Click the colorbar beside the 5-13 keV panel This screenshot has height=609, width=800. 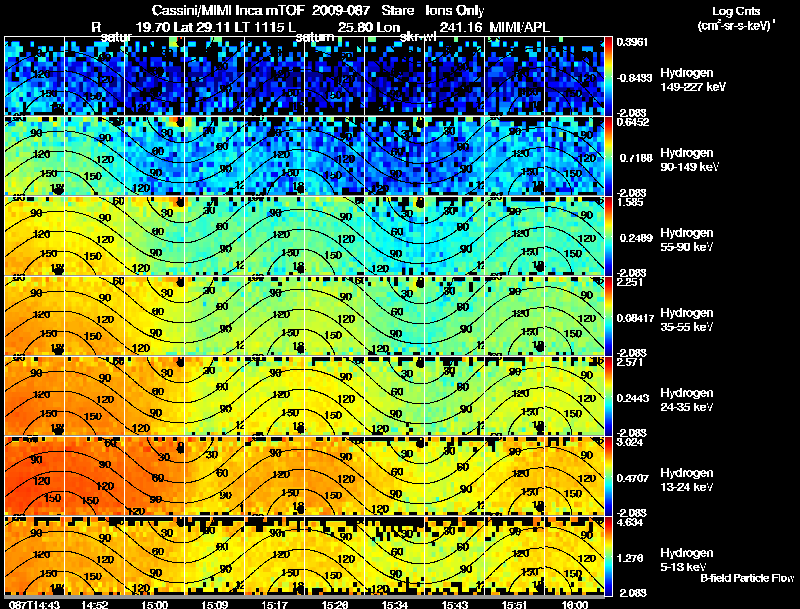click(x=608, y=556)
